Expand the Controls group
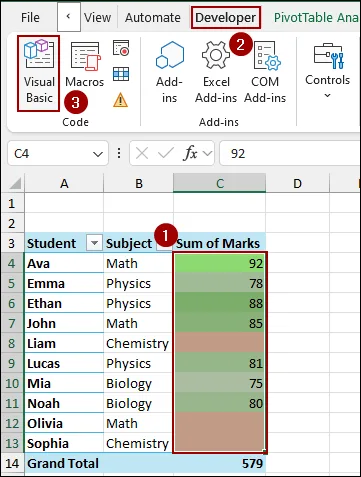Image resolution: width=361 pixels, height=477 pixels. point(327,72)
